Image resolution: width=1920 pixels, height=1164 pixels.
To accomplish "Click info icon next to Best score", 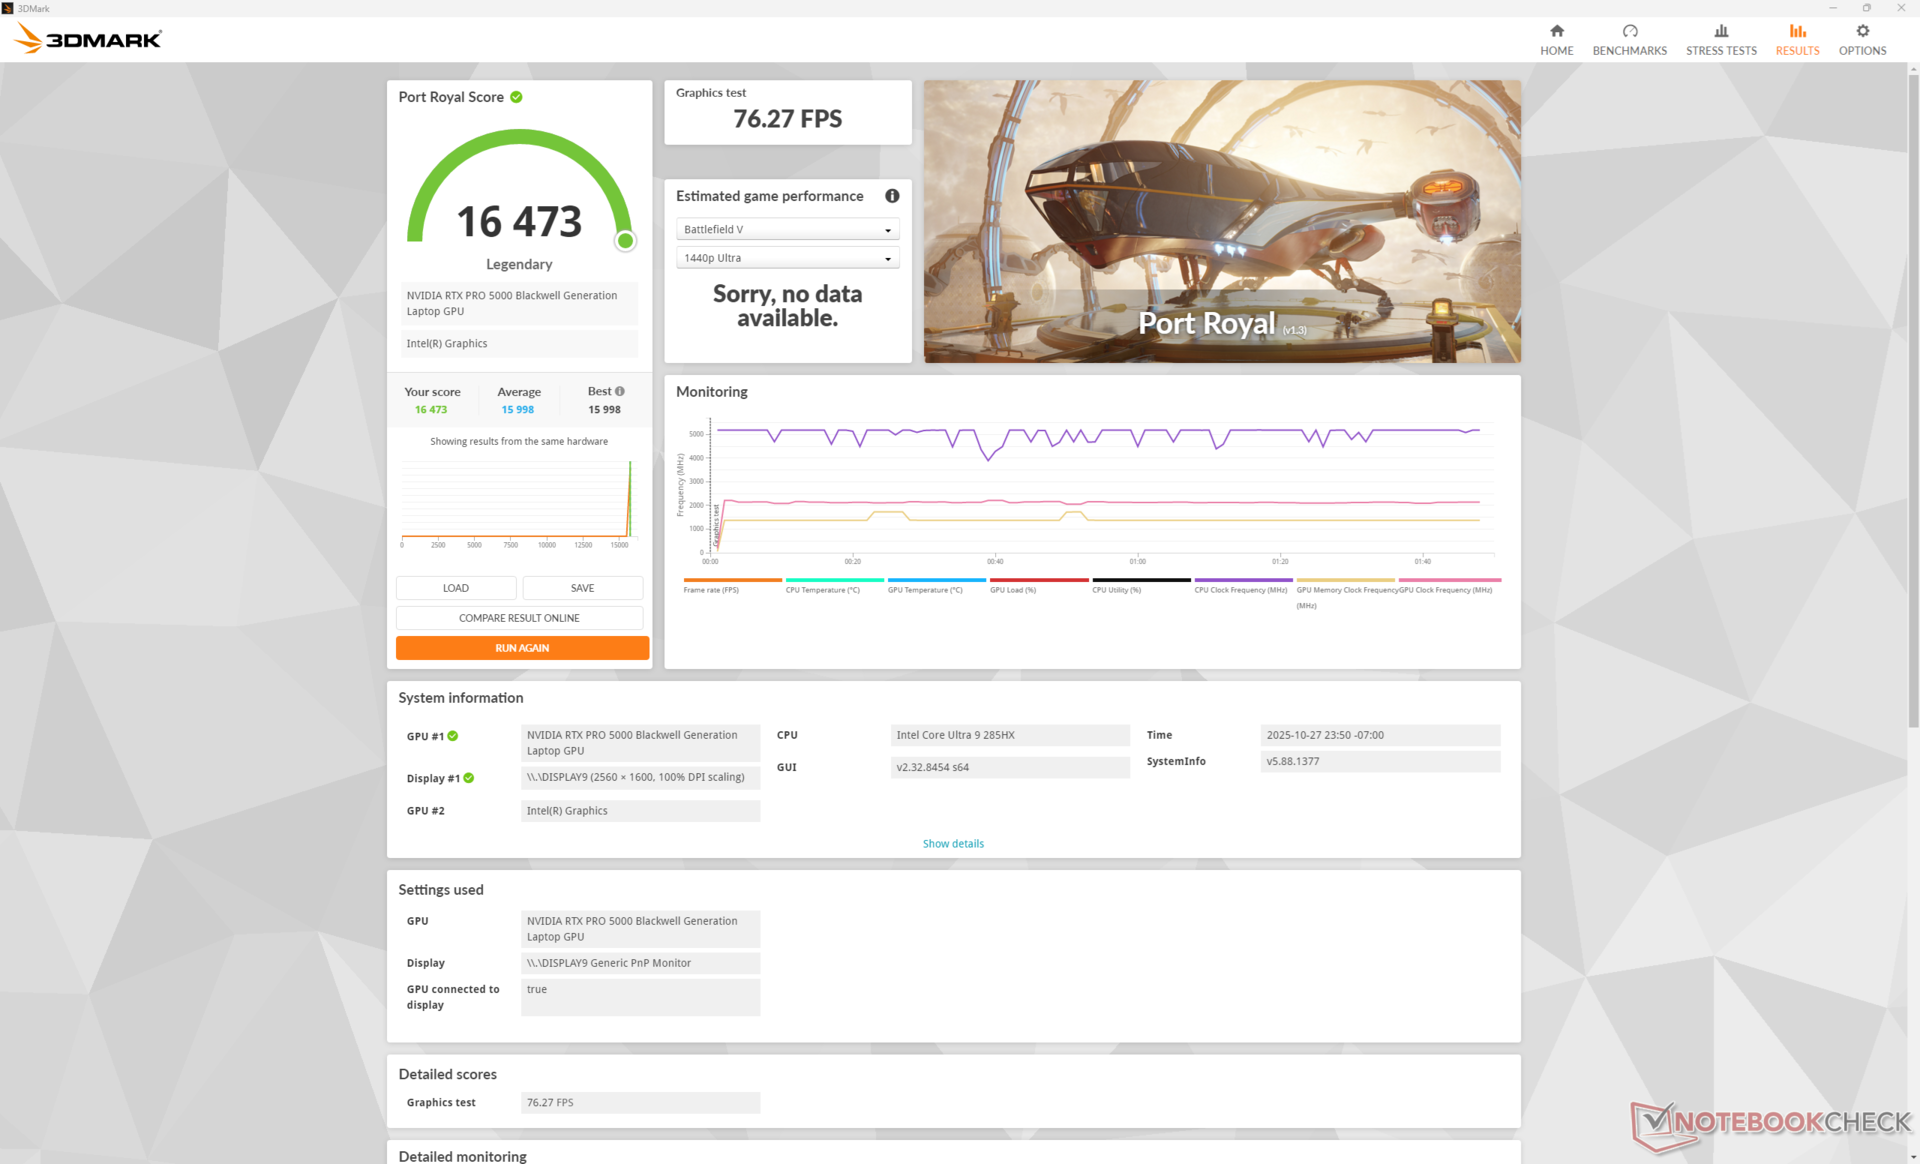I will (x=620, y=391).
